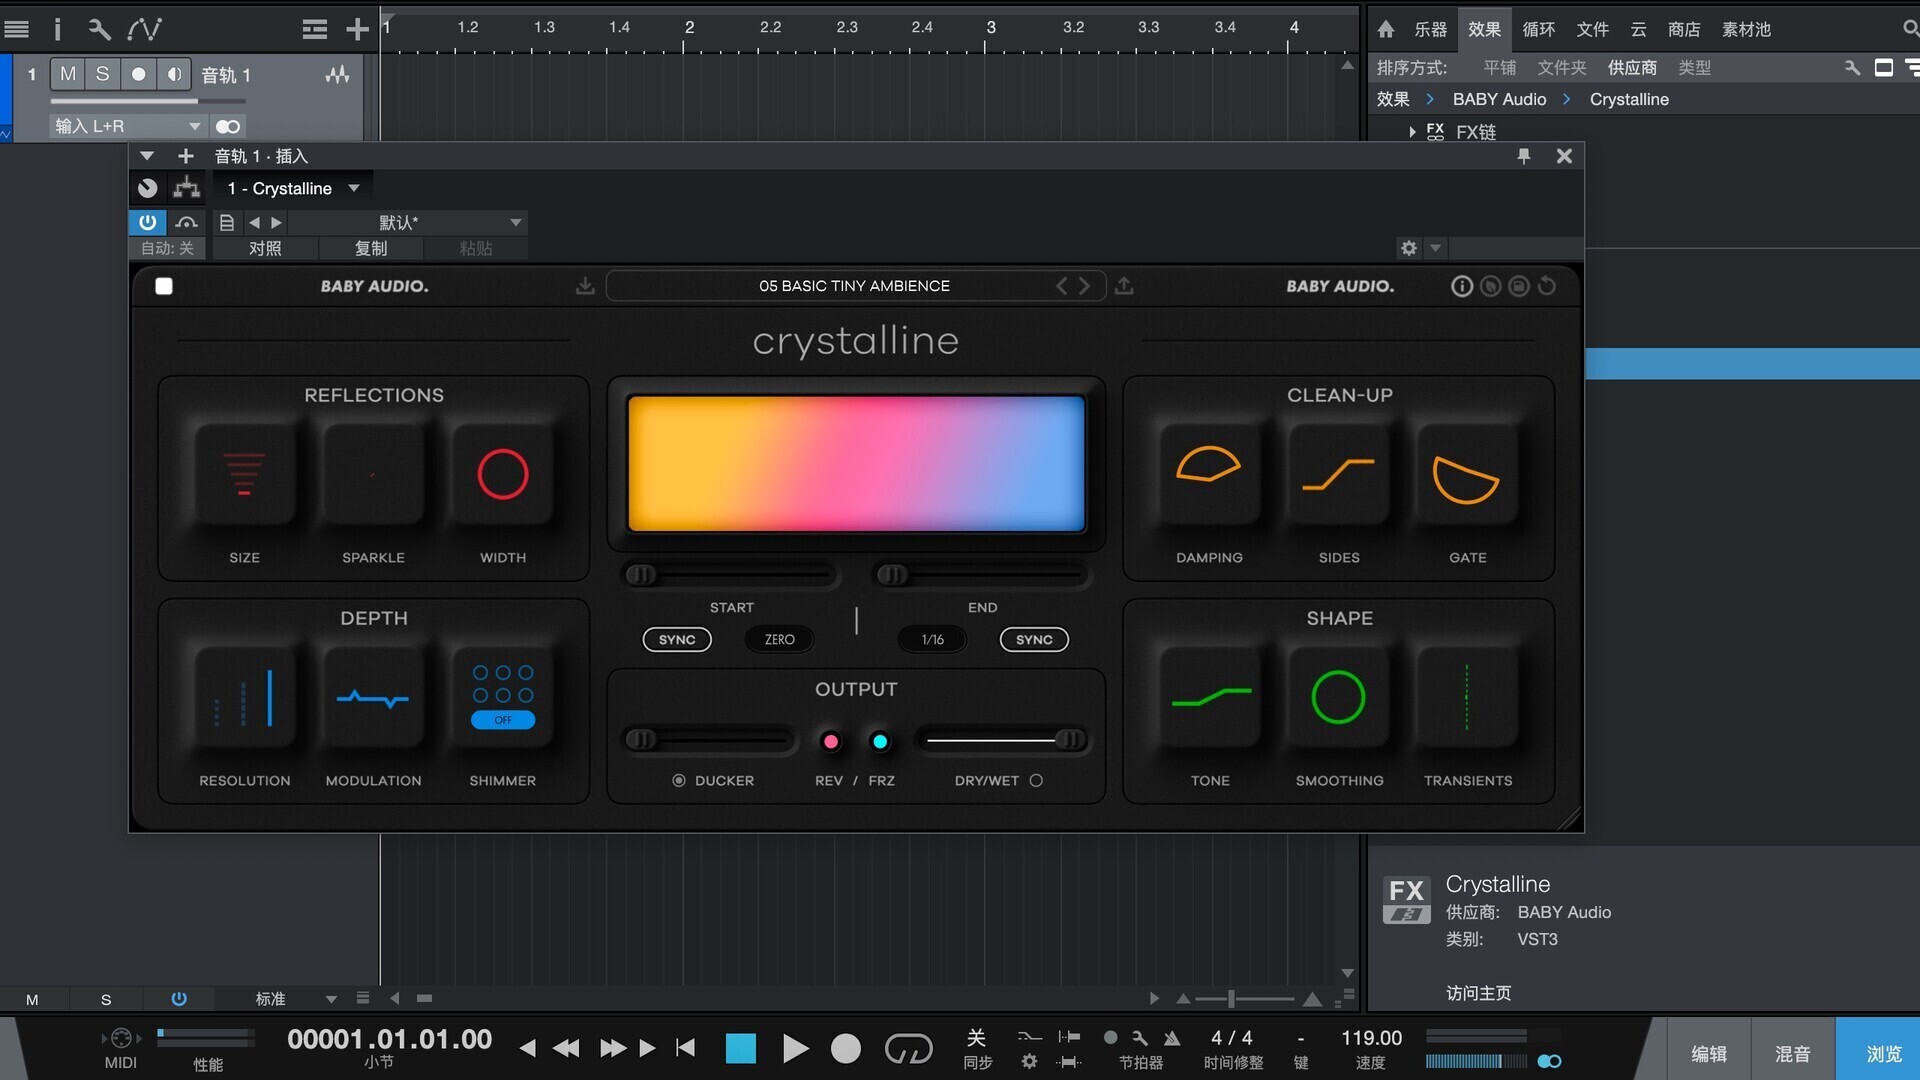Open dropdown arrow beside the gear icon

pyautogui.click(x=1435, y=248)
